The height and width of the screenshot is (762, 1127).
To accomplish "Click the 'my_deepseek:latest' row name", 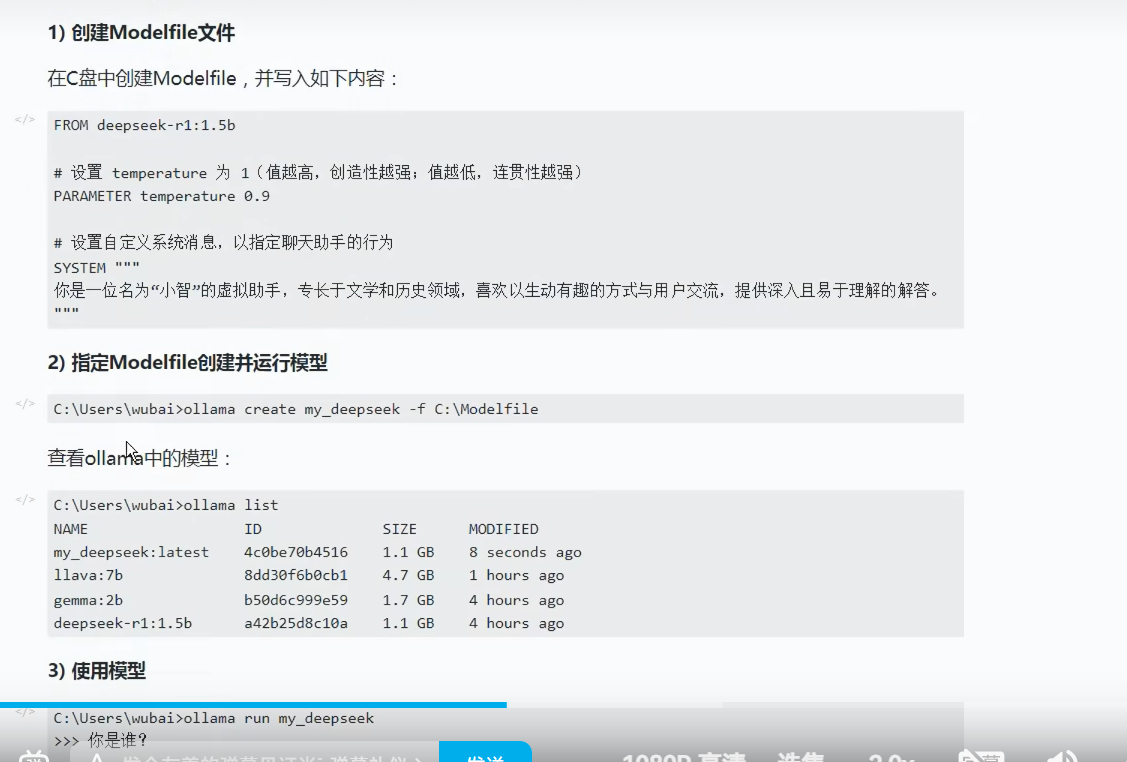I will tap(132, 552).
